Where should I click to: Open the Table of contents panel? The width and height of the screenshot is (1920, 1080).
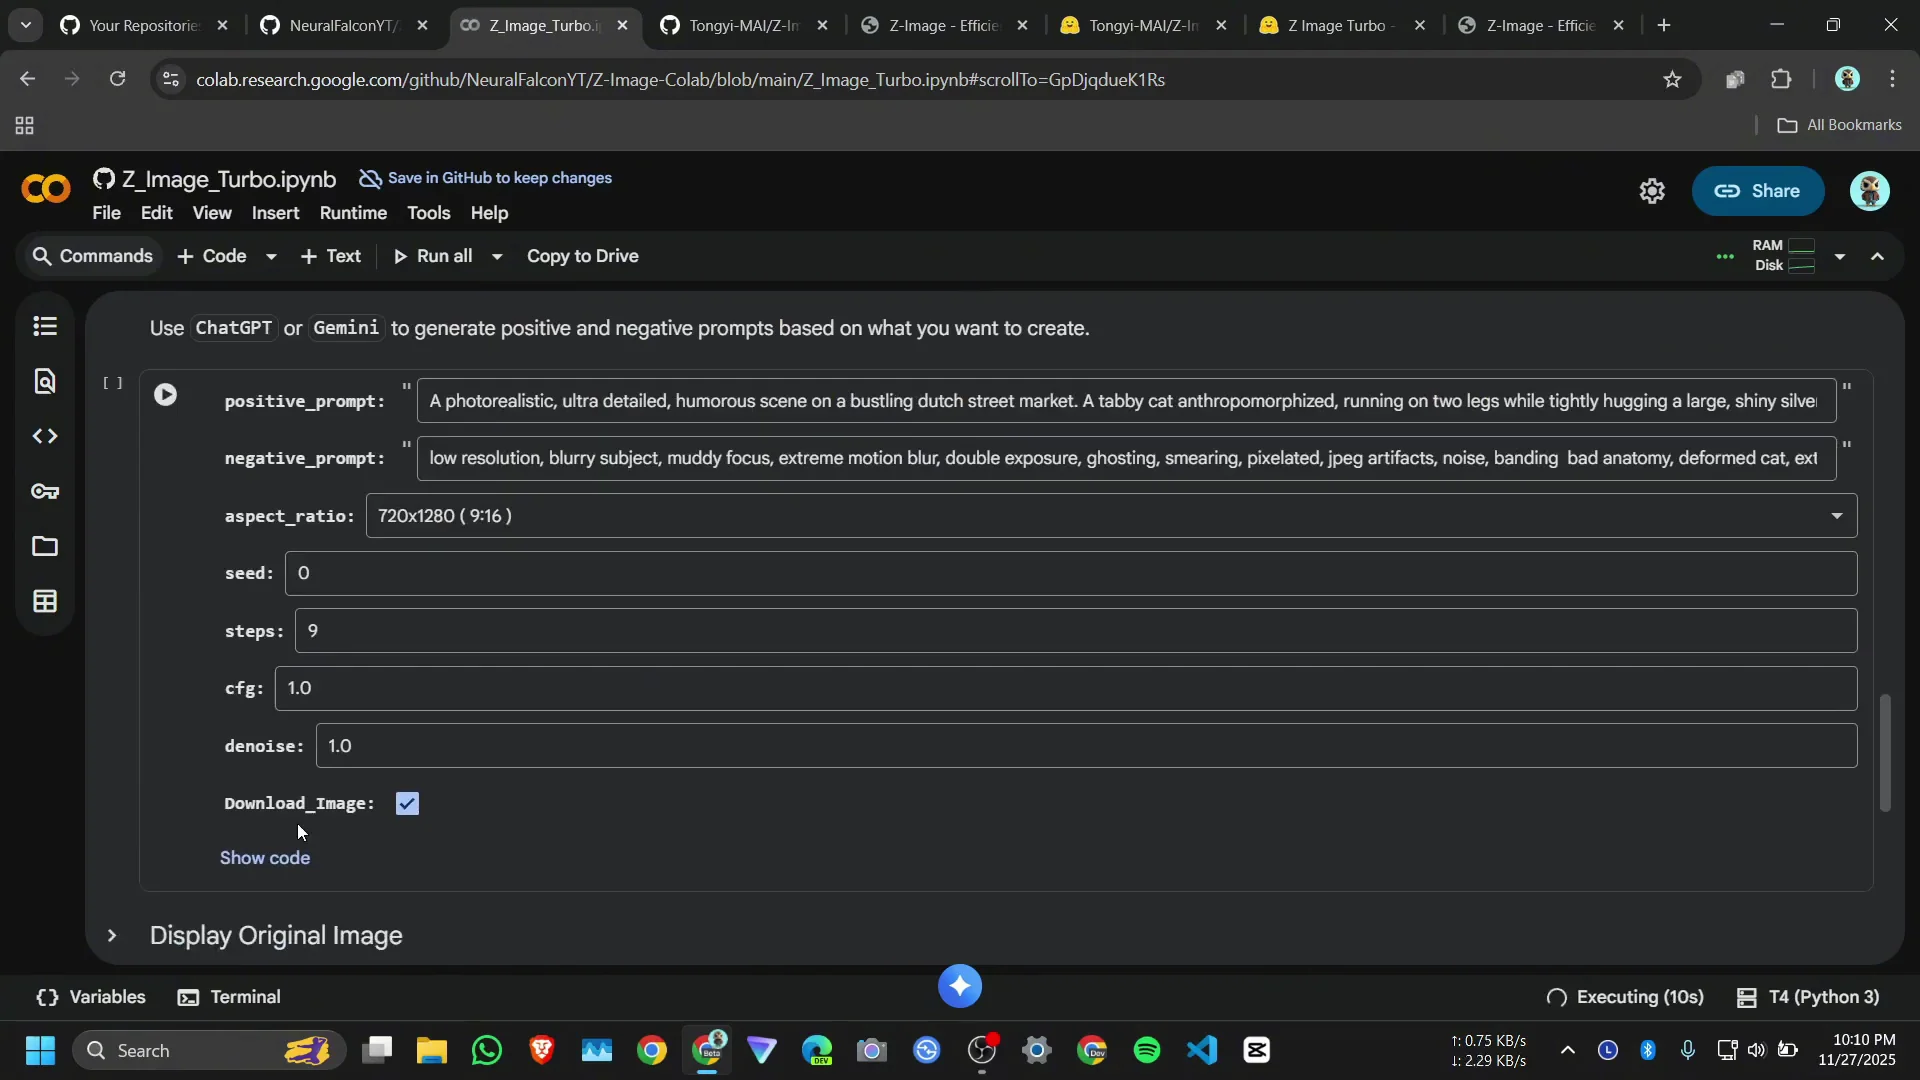coord(45,326)
